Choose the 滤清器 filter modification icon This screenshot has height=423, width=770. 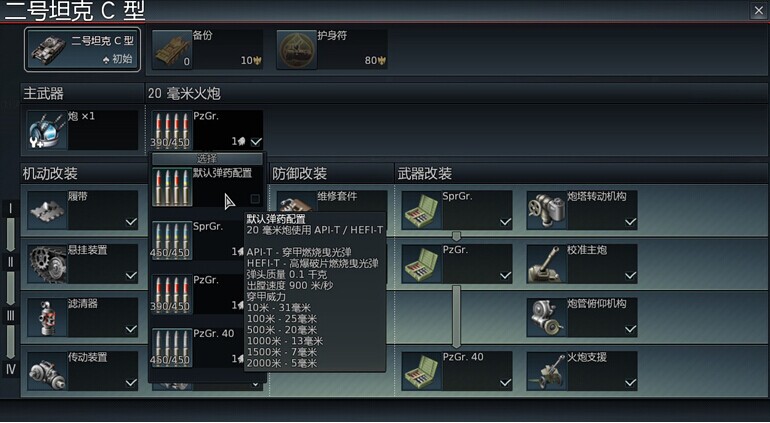[x=47, y=318]
